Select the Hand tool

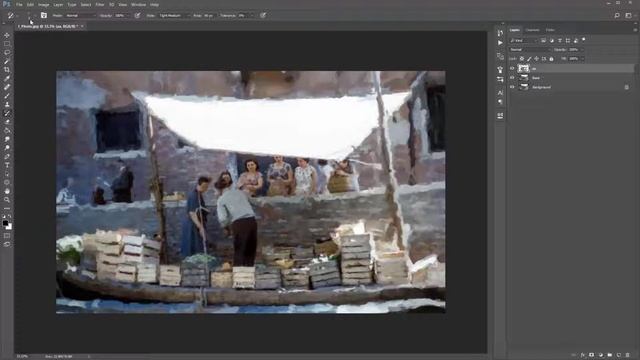(x=7, y=191)
